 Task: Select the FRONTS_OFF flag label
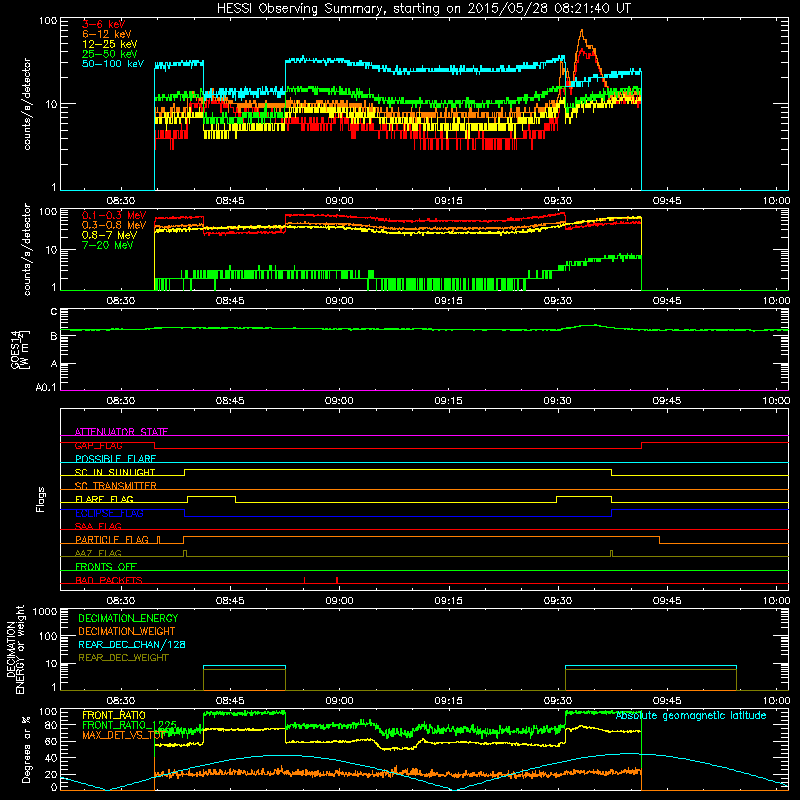(x=106, y=567)
